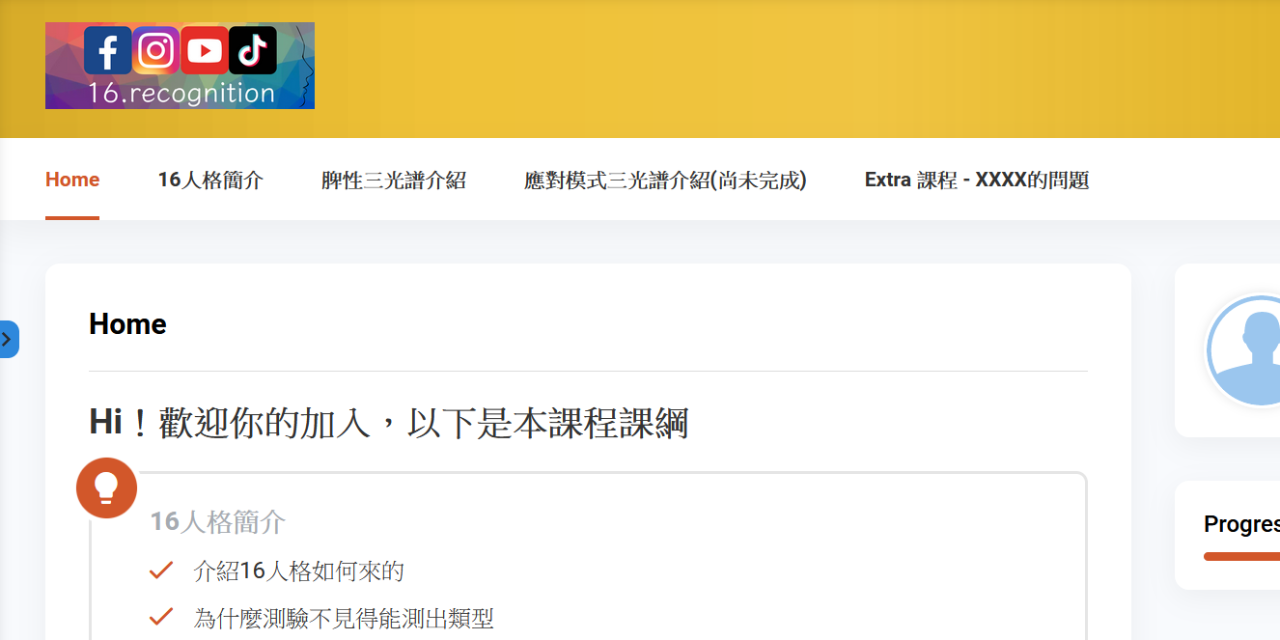Click the 介紹16人格如何來的 item text
This screenshot has width=1280, height=640.
299,571
